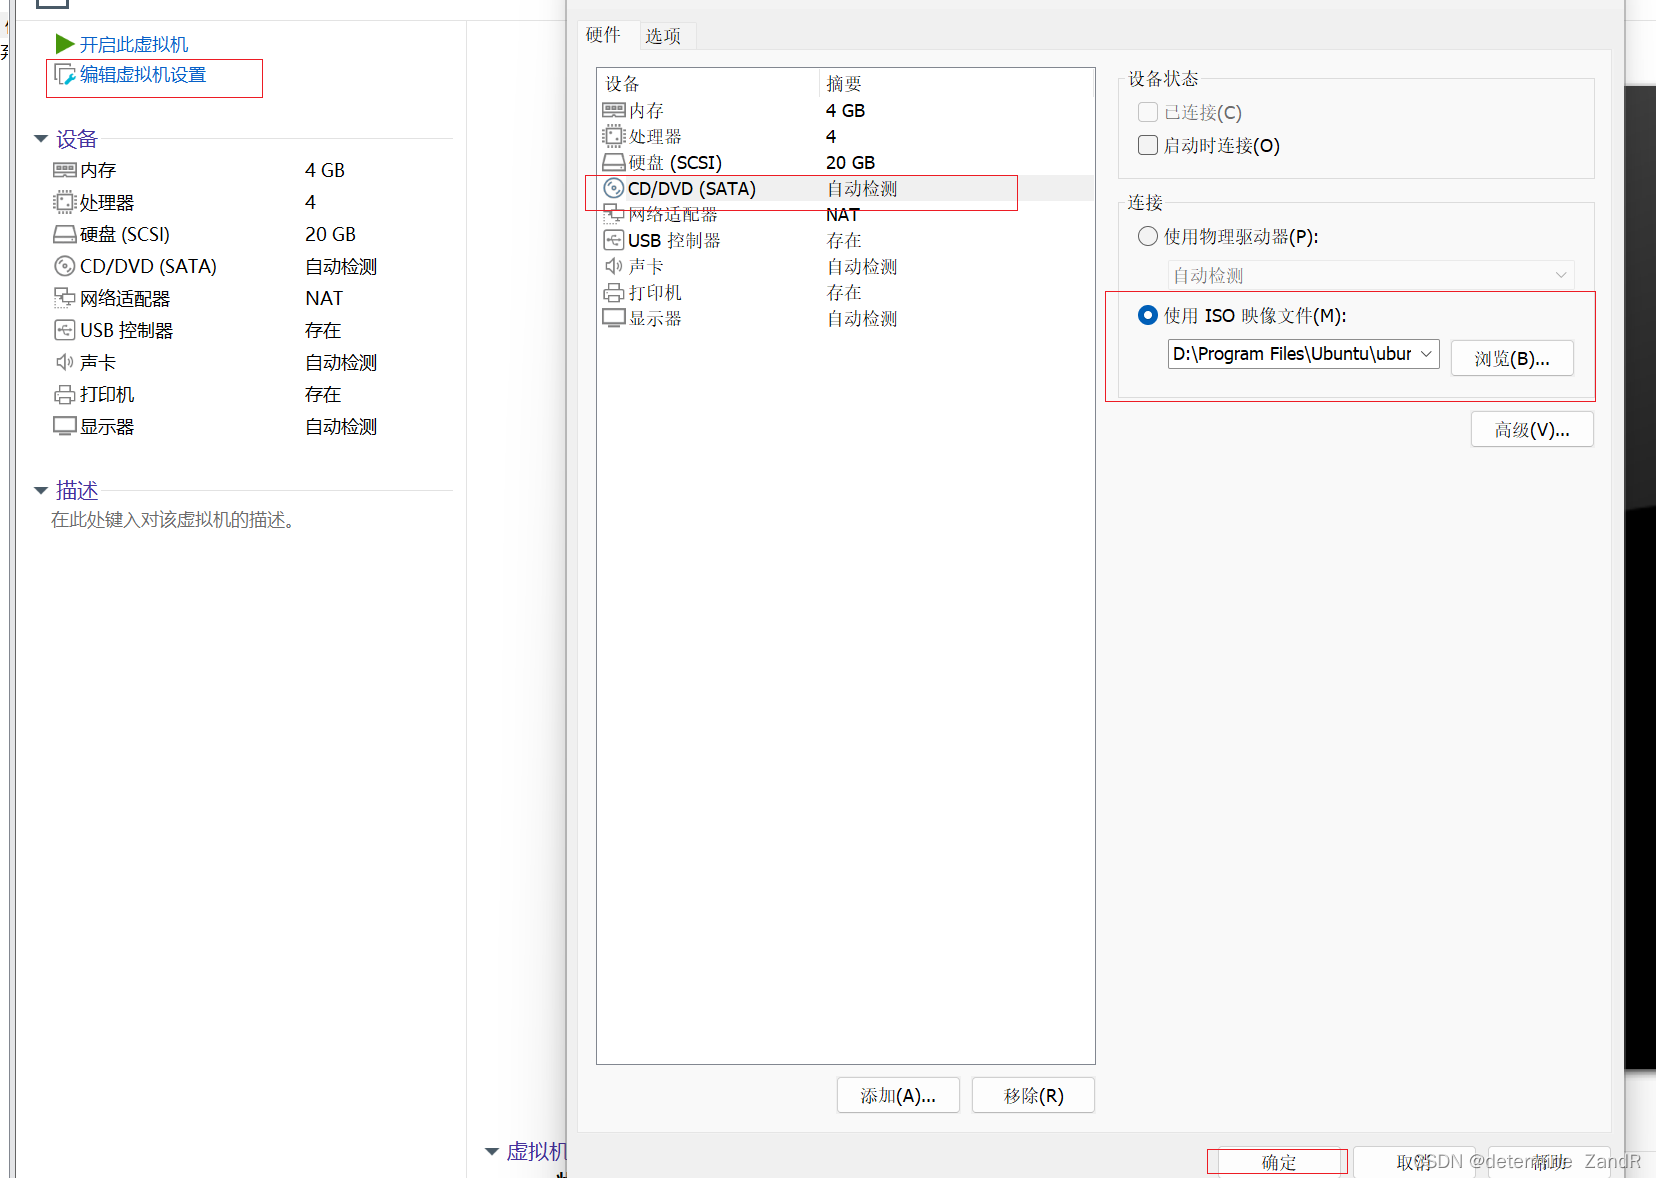1656x1178 pixels.
Task: Click CD/DVD (SATA) text in left panel
Action: [148, 266]
